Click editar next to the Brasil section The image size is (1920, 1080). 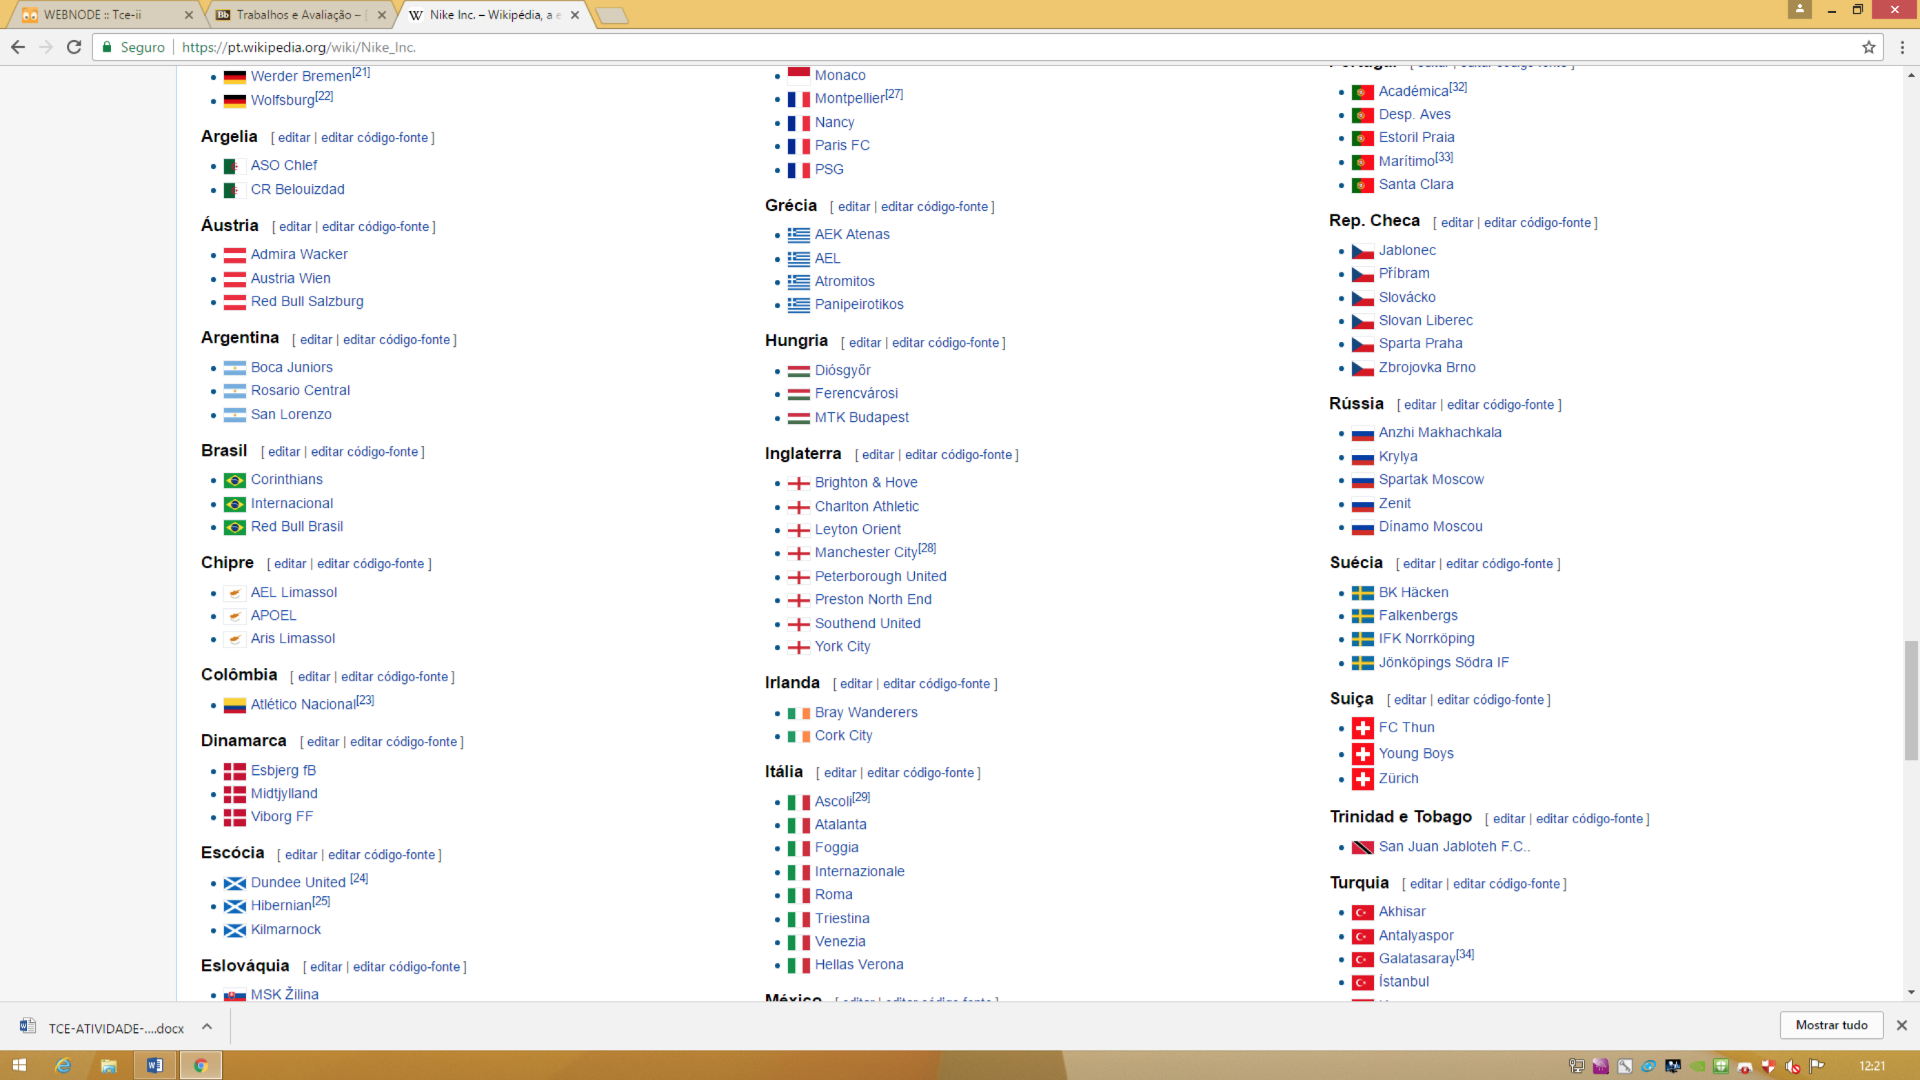click(x=284, y=451)
